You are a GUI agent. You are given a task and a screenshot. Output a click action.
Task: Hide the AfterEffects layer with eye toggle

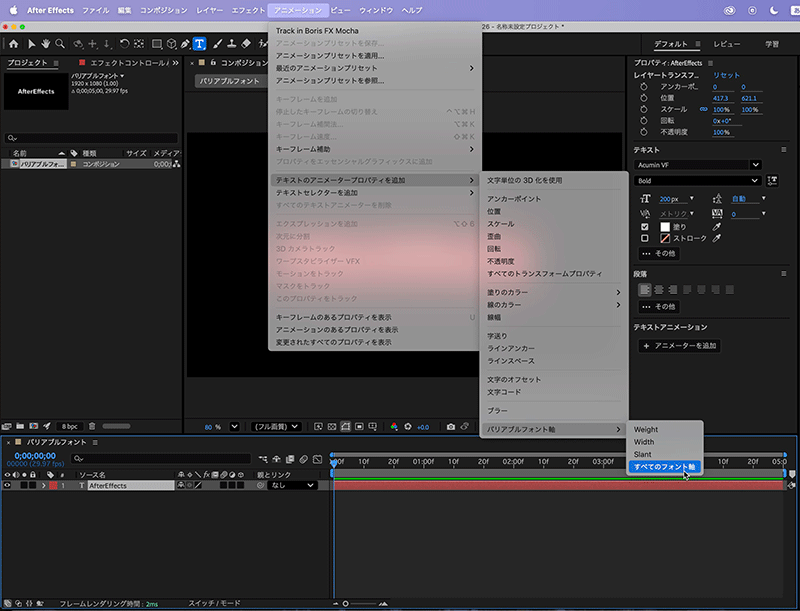click(x=8, y=485)
